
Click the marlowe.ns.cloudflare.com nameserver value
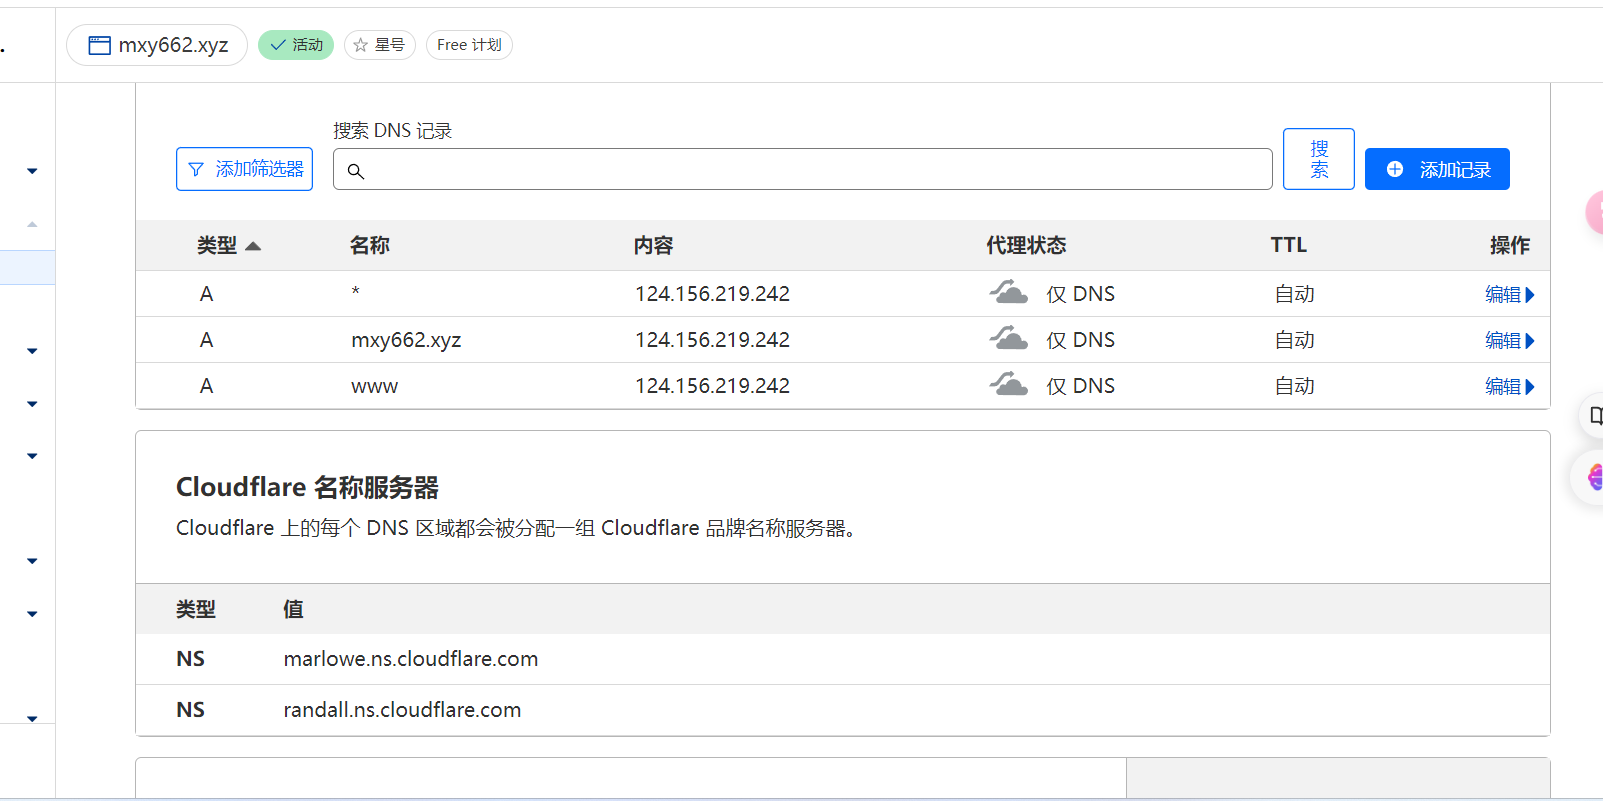point(410,659)
